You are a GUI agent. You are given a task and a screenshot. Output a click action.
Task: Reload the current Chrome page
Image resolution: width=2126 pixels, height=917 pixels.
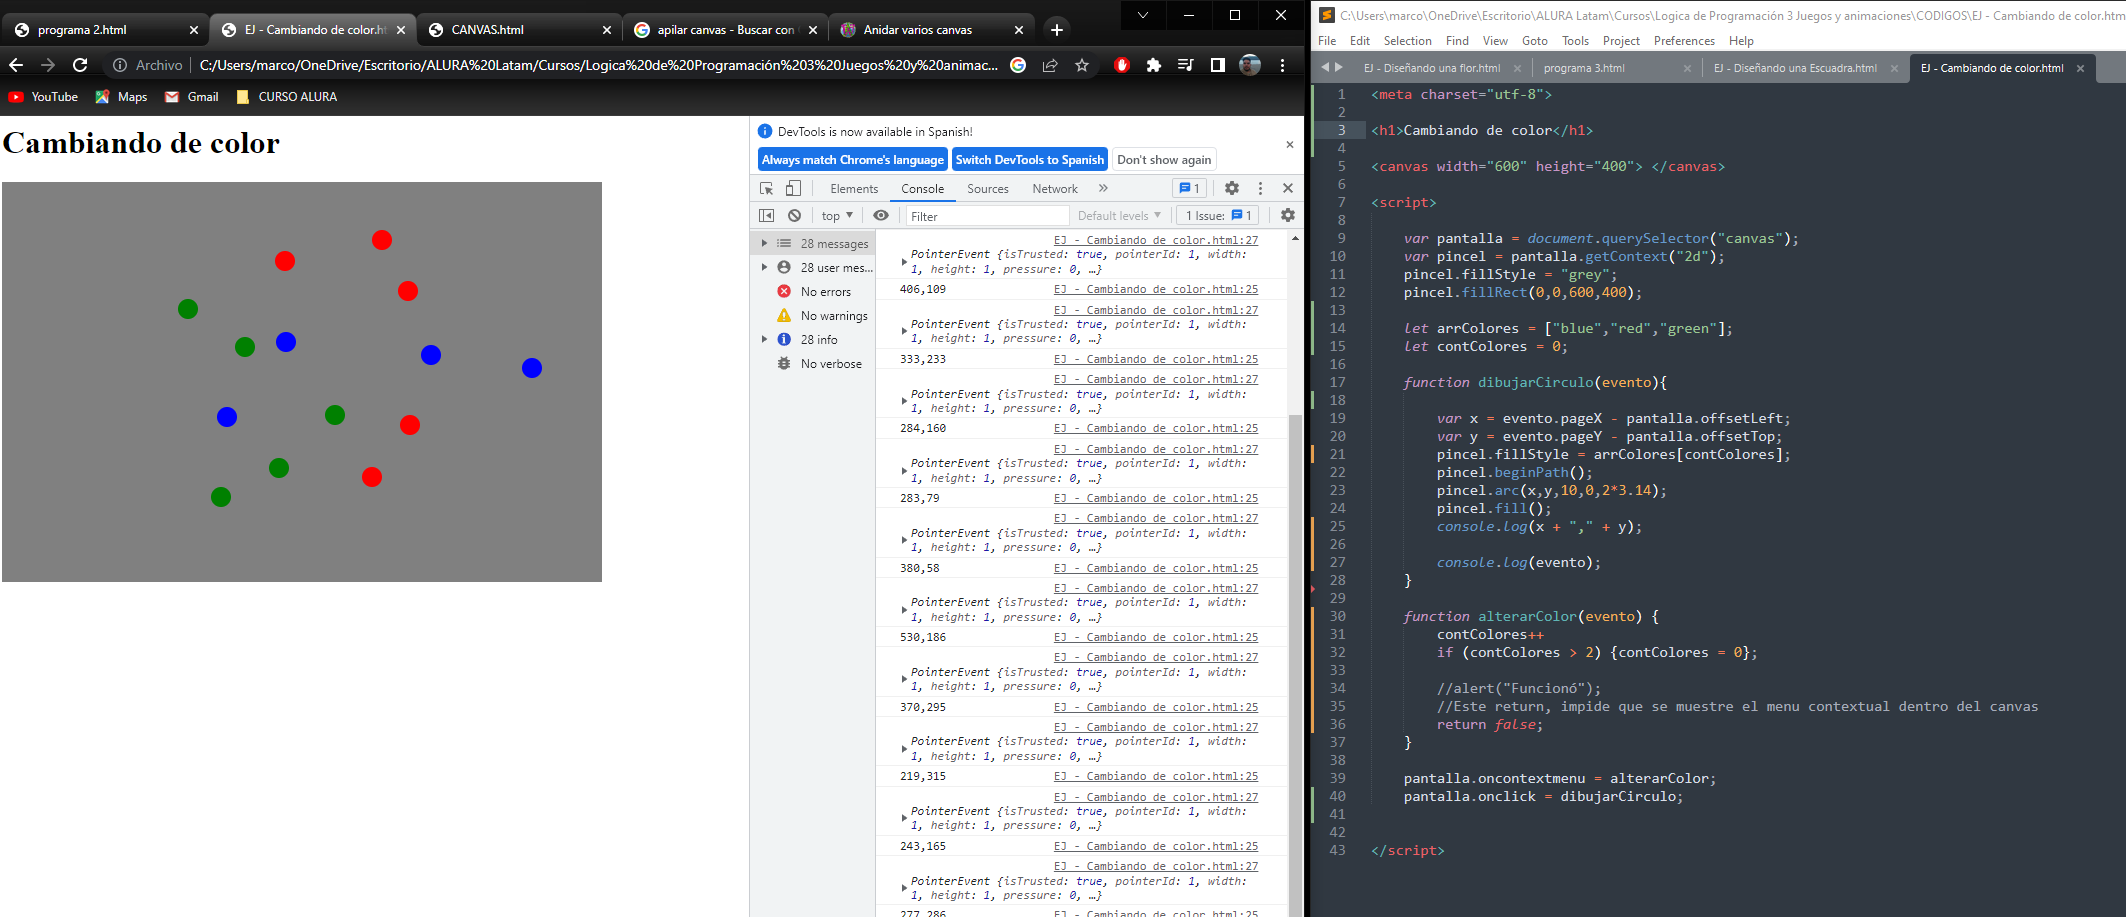80,65
